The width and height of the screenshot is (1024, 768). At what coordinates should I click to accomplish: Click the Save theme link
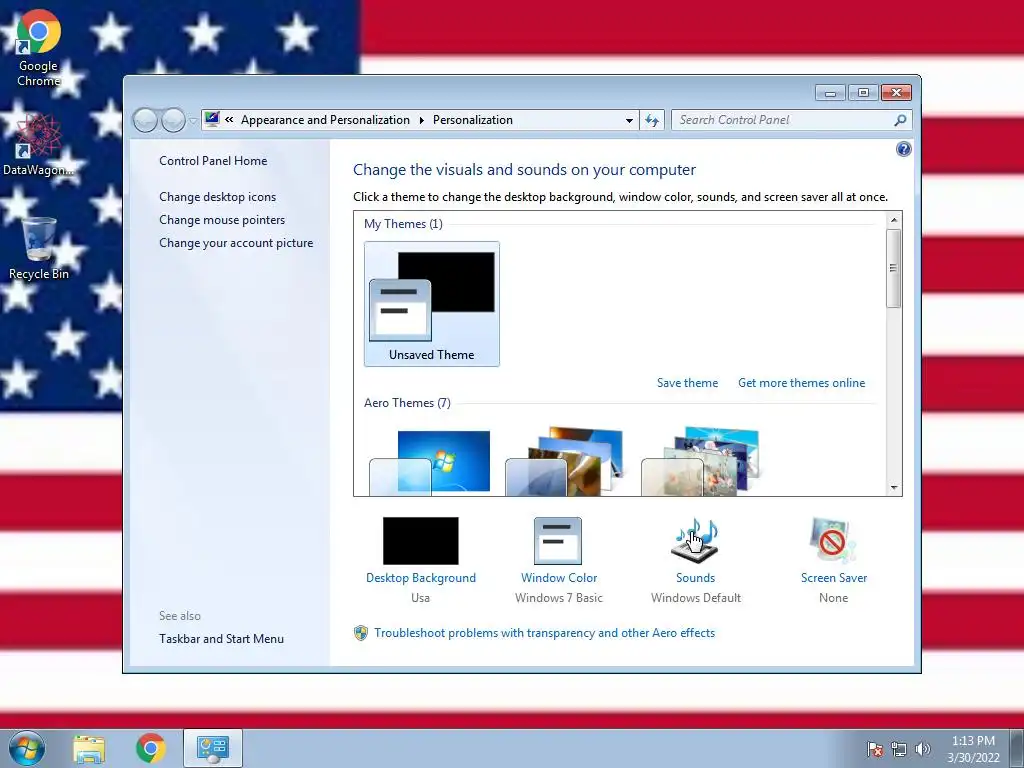pyautogui.click(x=687, y=383)
